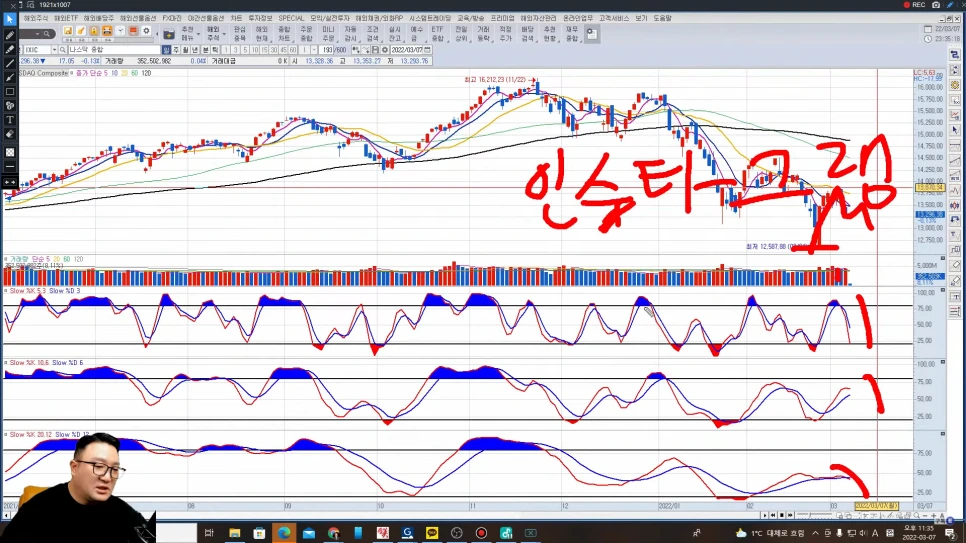Click the 실시잔고 toolbar button
The height and width of the screenshot is (543, 966).
pyautogui.click(x=394, y=34)
